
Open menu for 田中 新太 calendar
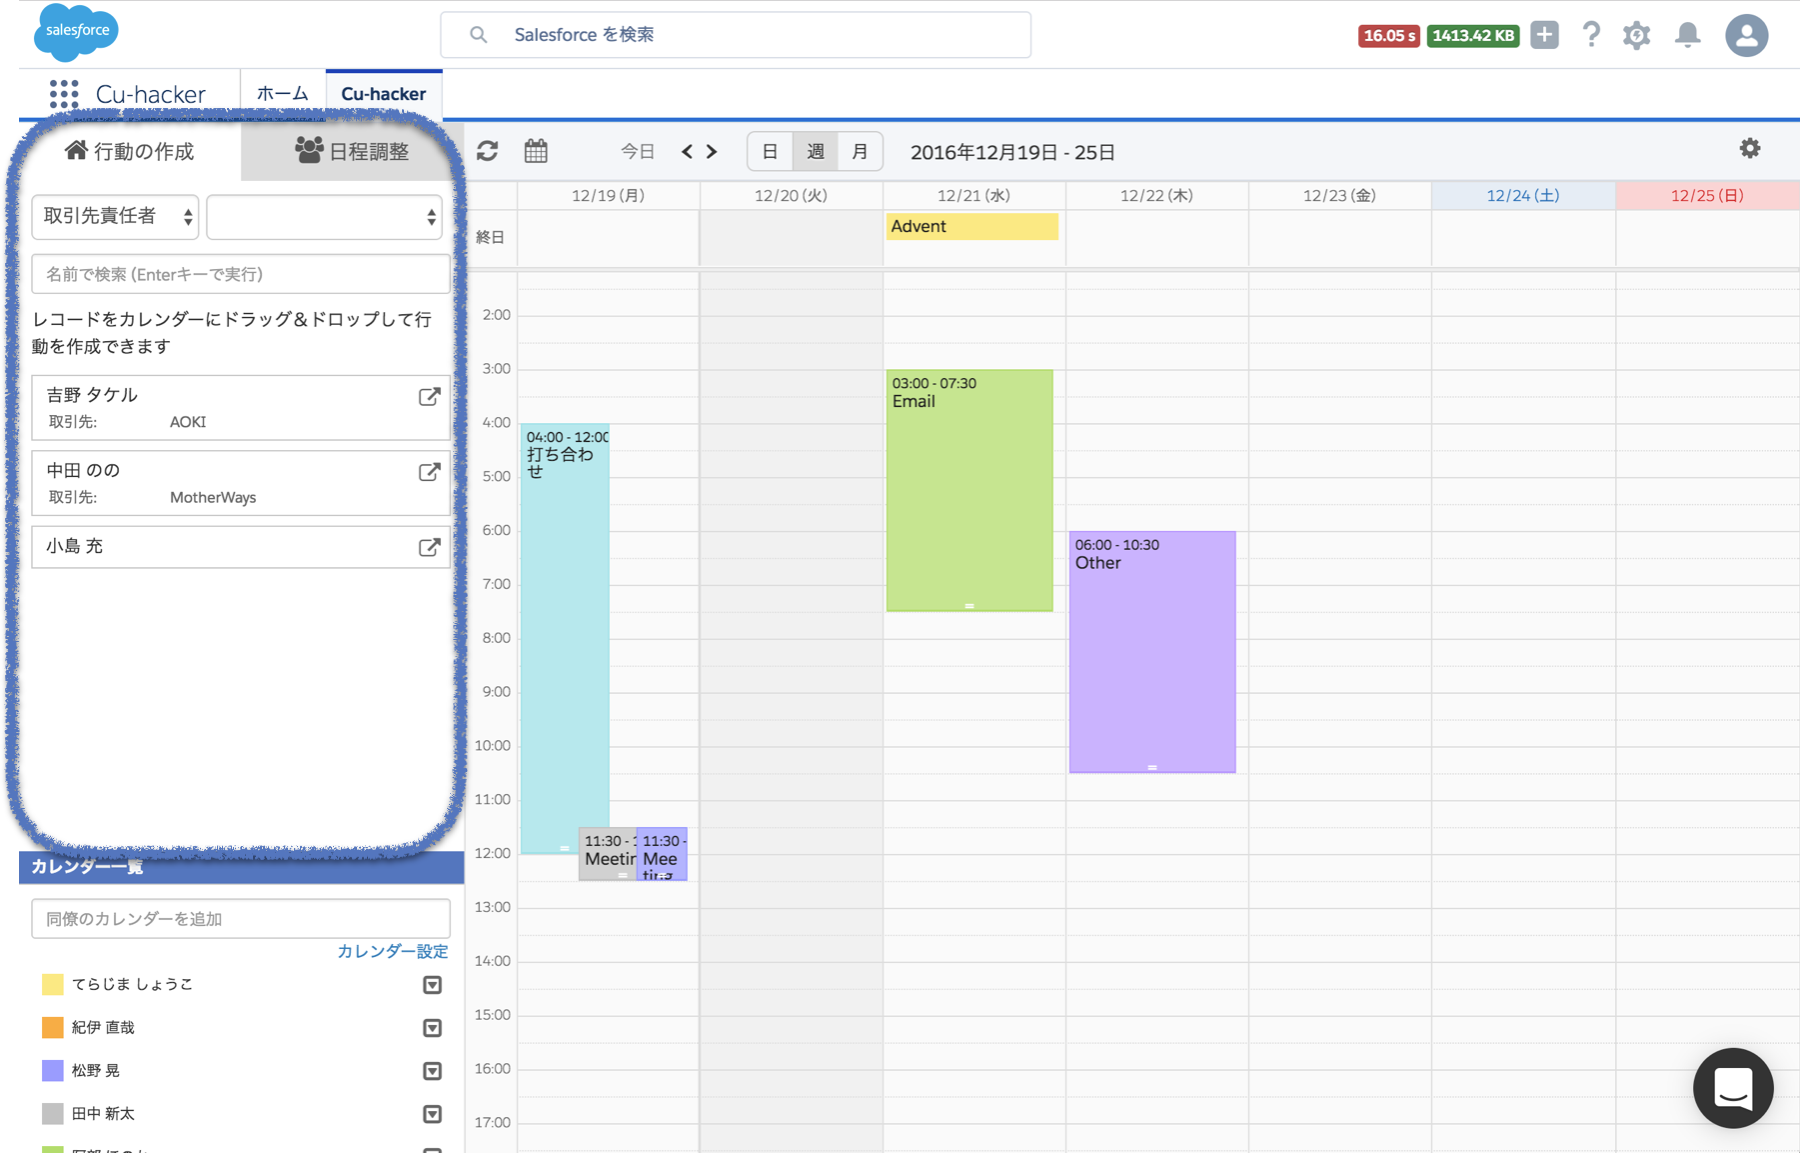click(x=432, y=1114)
